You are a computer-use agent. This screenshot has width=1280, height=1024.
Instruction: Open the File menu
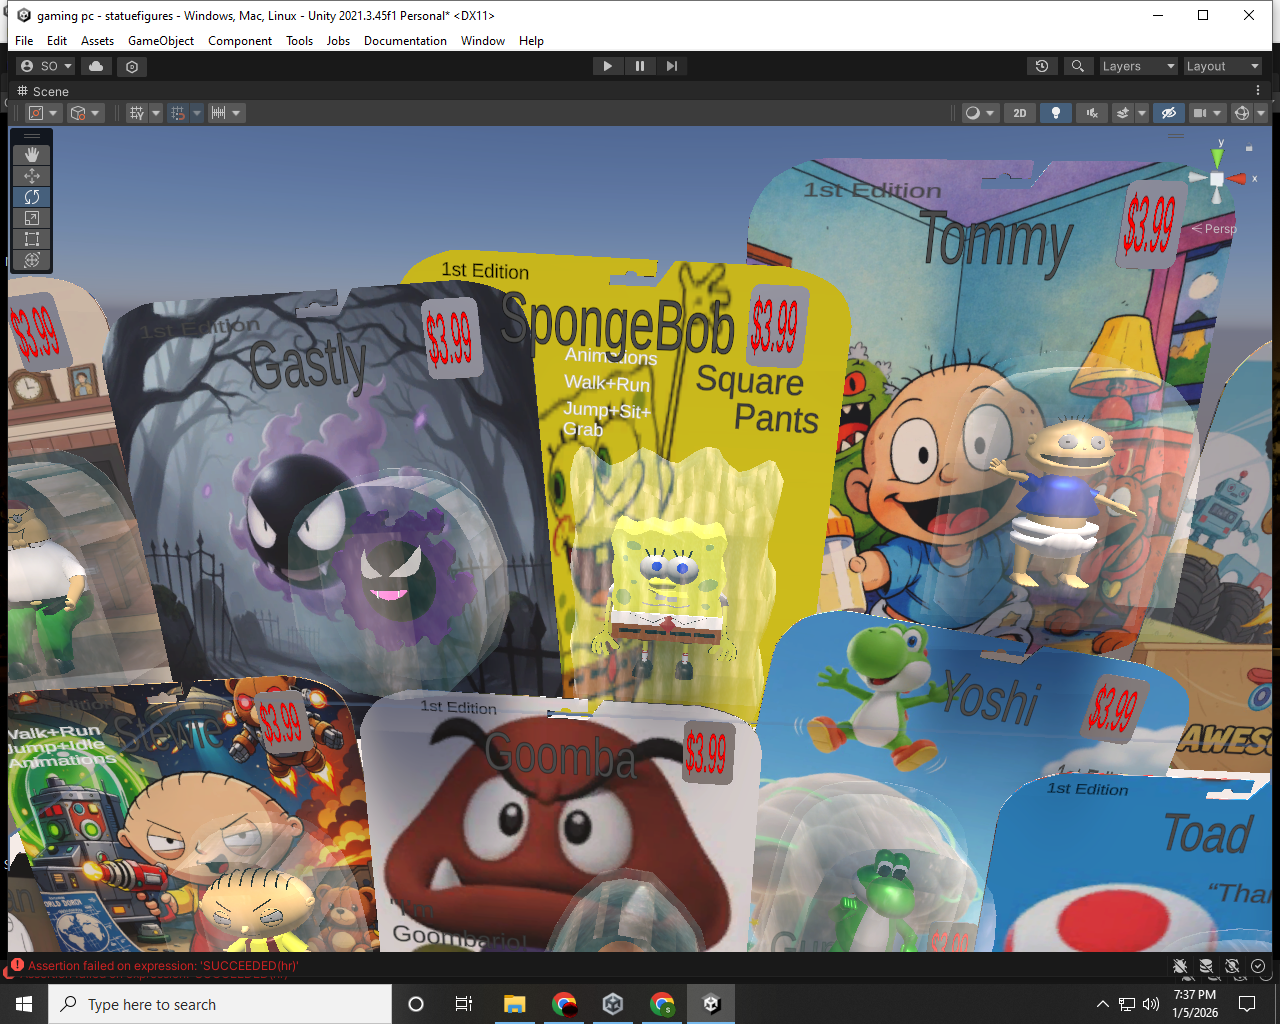point(24,41)
